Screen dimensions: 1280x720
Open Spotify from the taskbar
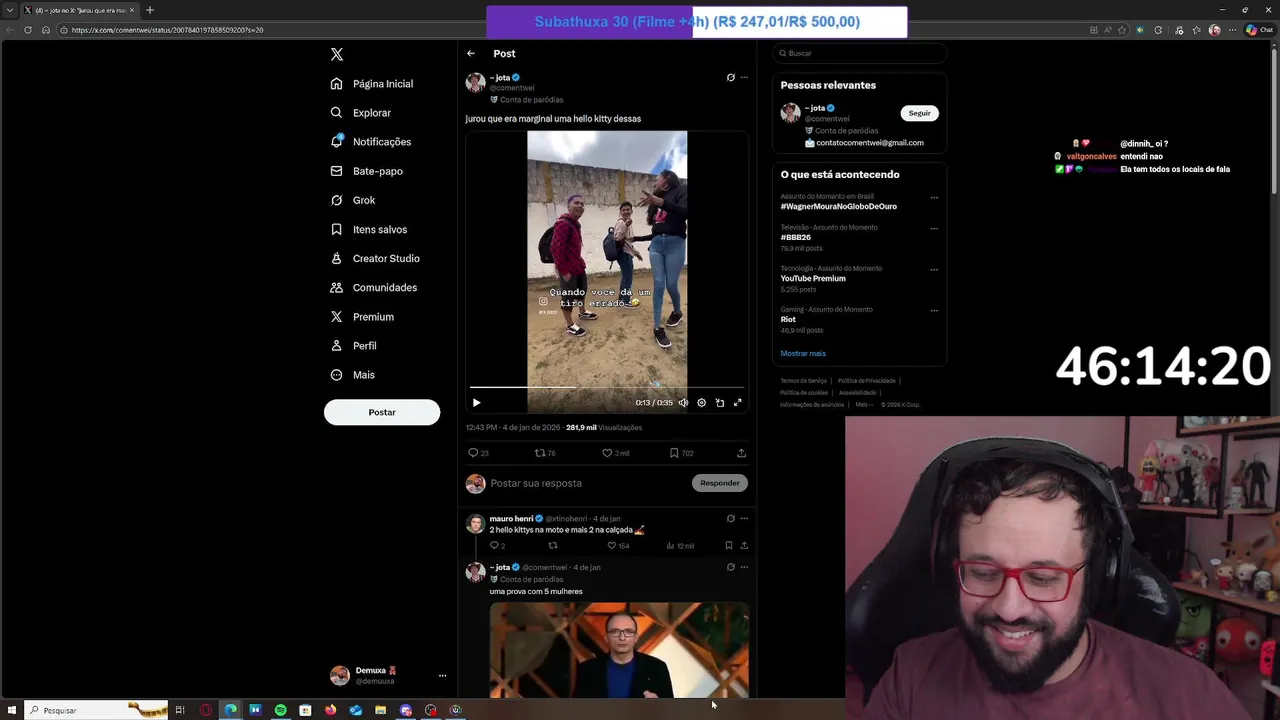pyautogui.click(x=280, y=710)
